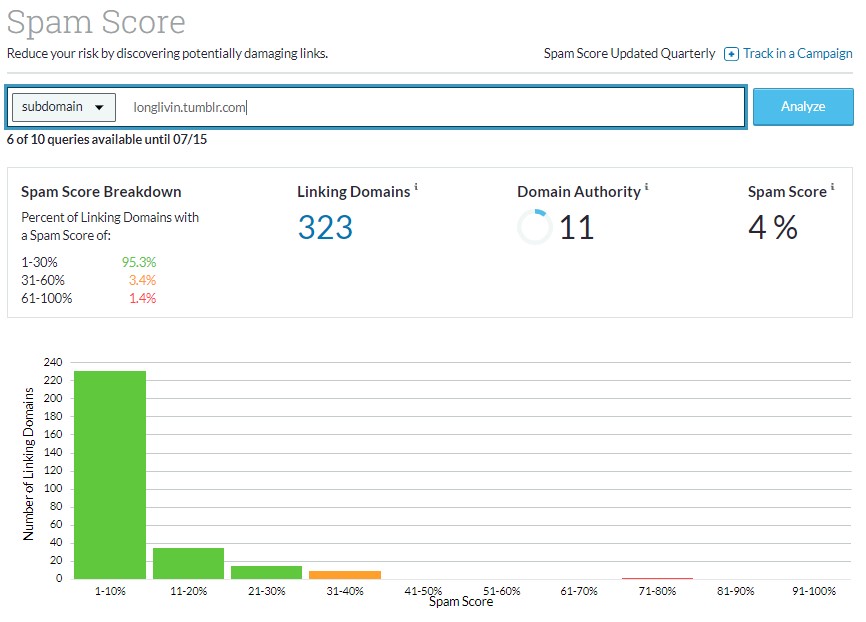Click the 240 y-axis tick label
Image resolution: width=866 pixels, height=622 pixels.
coord(53,362)
